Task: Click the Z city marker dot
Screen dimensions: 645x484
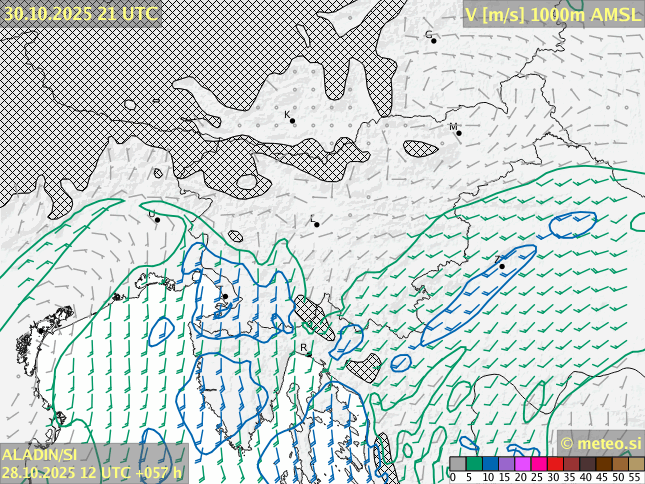Action: pyautogui.click(x=502, y=266)
